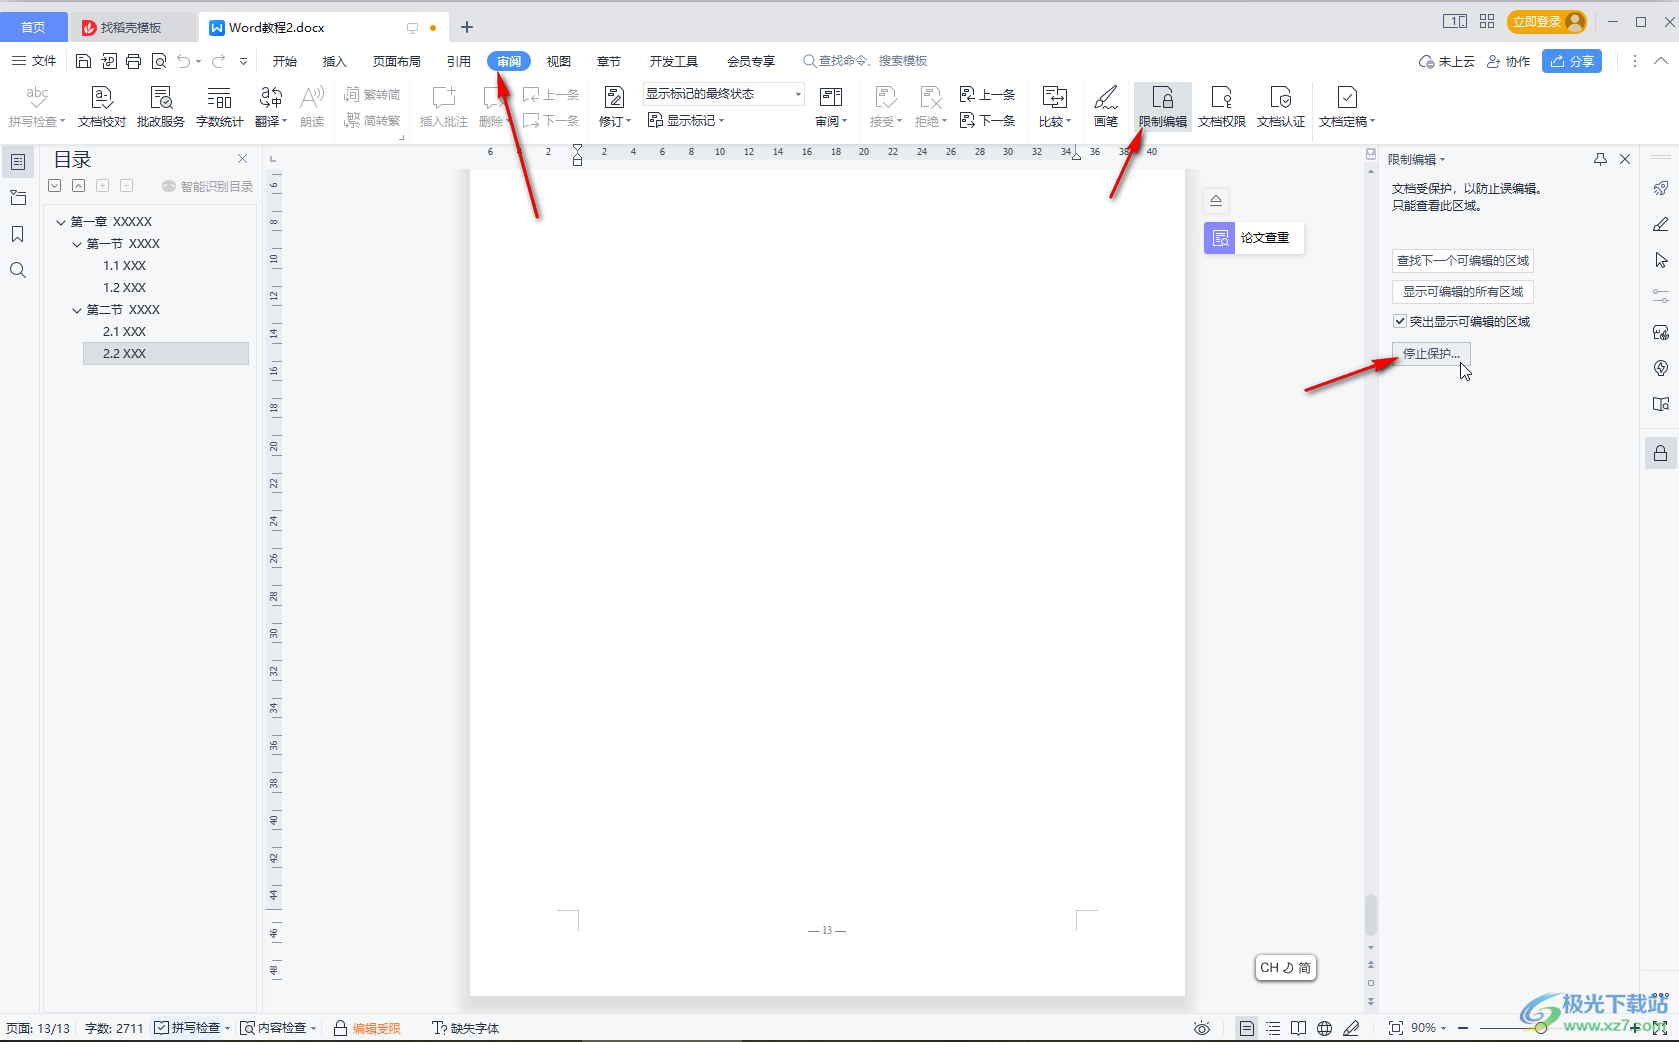Open the 显示标记的最终状态 dropdown
The image size is (1679, 1042).
coord(723,94)
